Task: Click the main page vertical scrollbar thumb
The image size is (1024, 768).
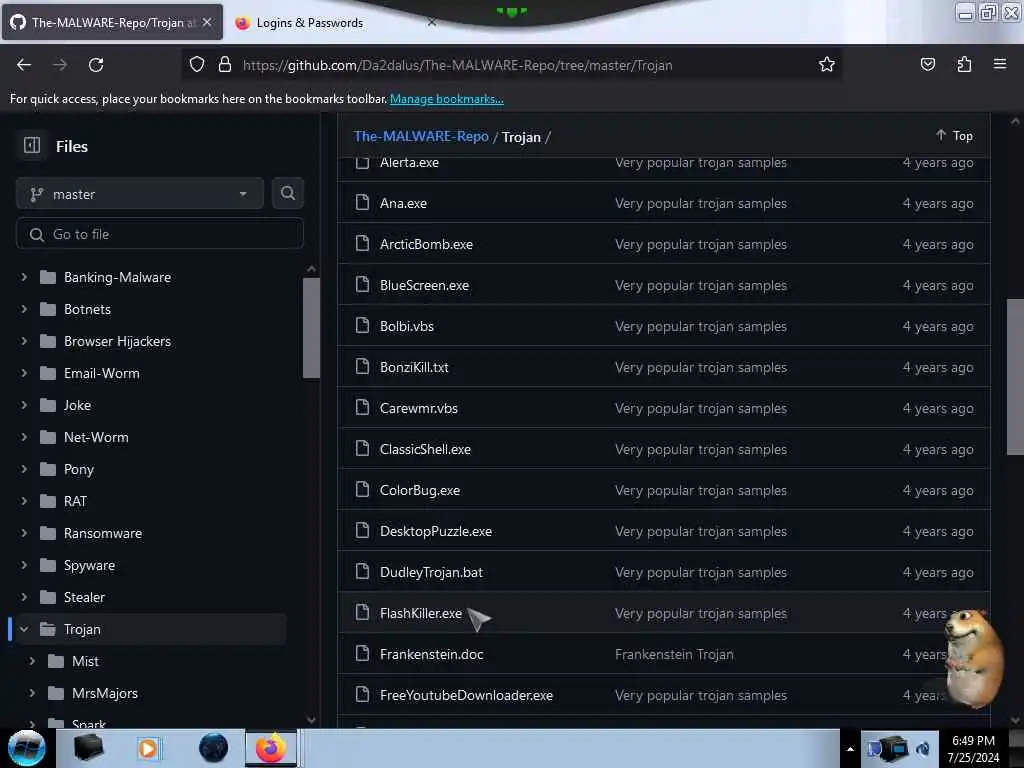Action: coord(1015,377)
